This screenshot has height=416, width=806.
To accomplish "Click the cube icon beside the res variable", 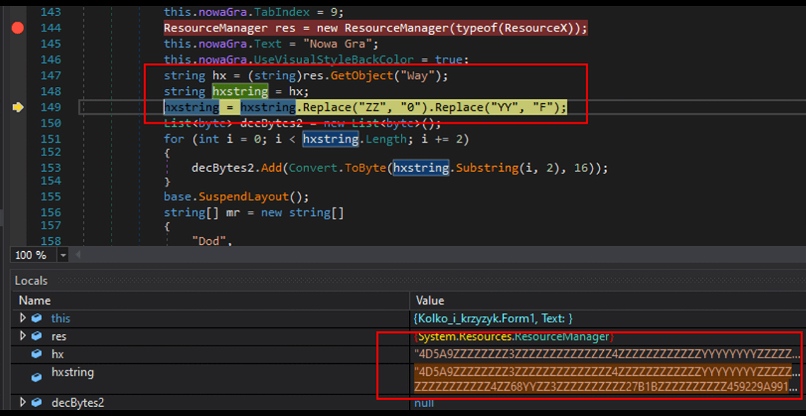I will [37, 337].
